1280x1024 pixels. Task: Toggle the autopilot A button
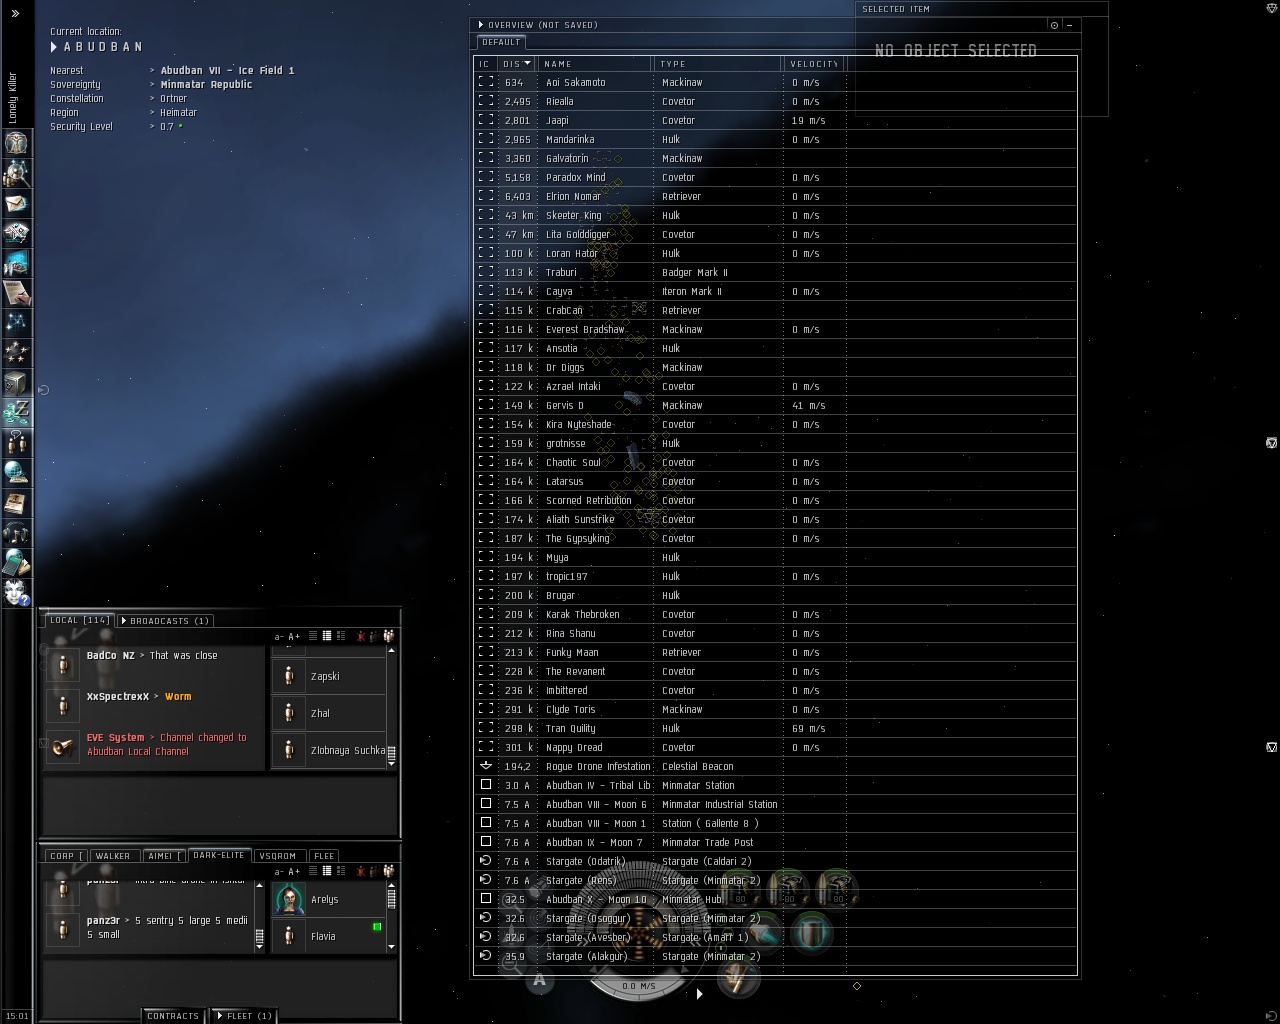click(540, 980)
